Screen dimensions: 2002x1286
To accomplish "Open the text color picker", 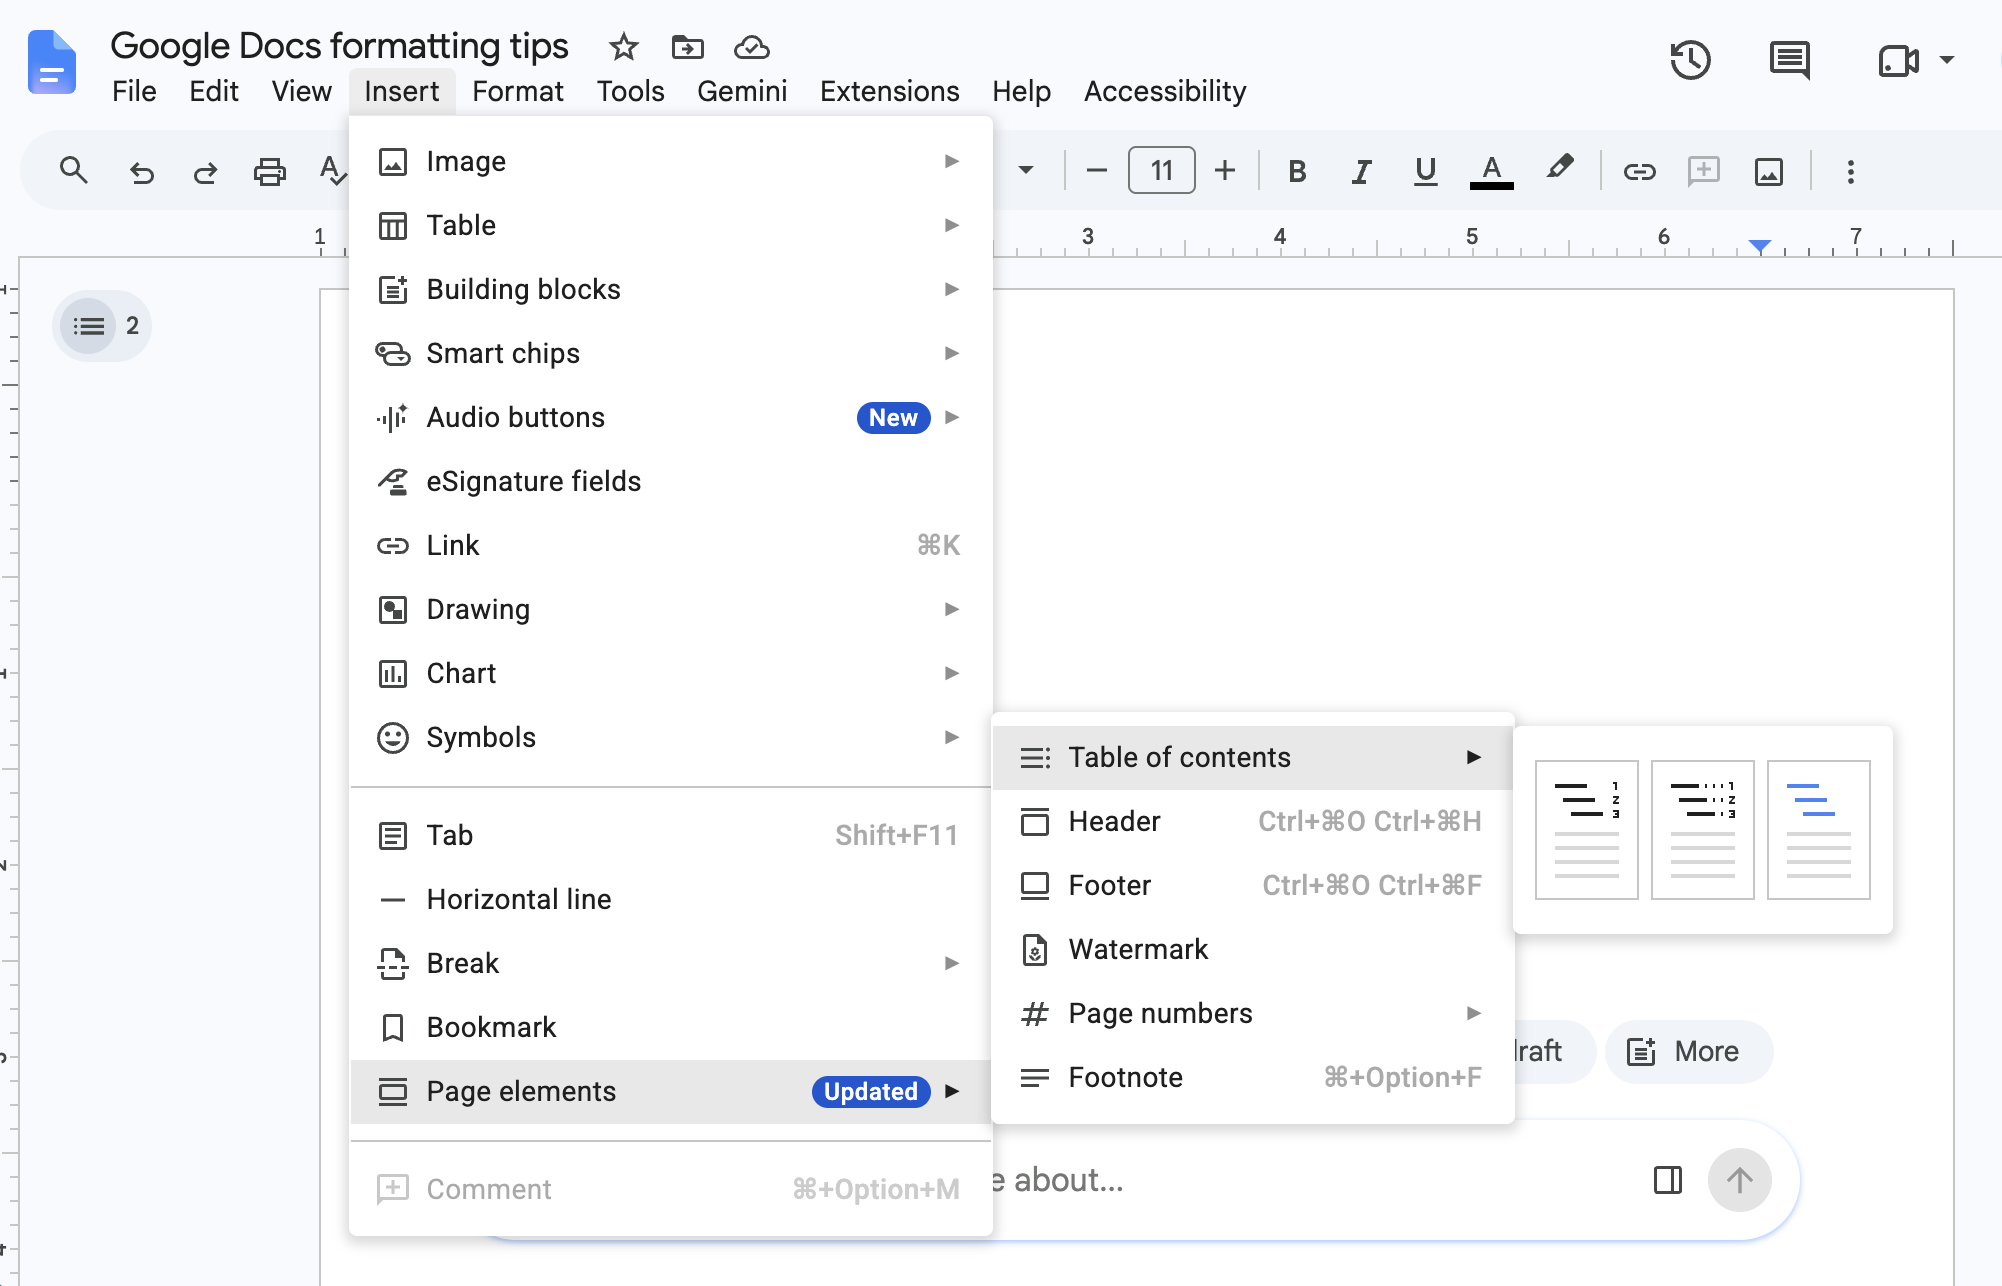I will tap(1491, 171).
